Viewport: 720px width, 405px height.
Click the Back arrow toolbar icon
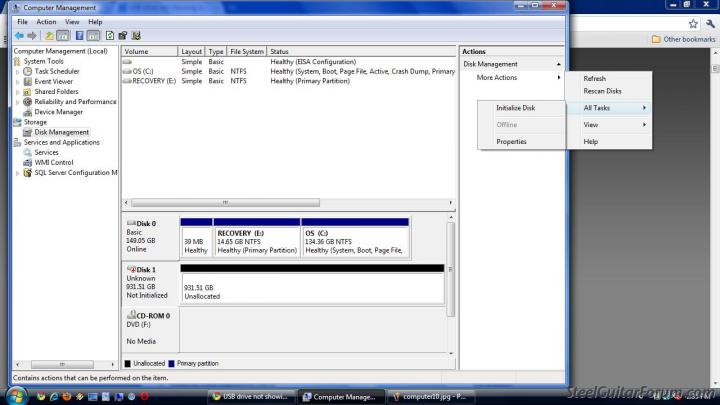[x=18, y=36]
